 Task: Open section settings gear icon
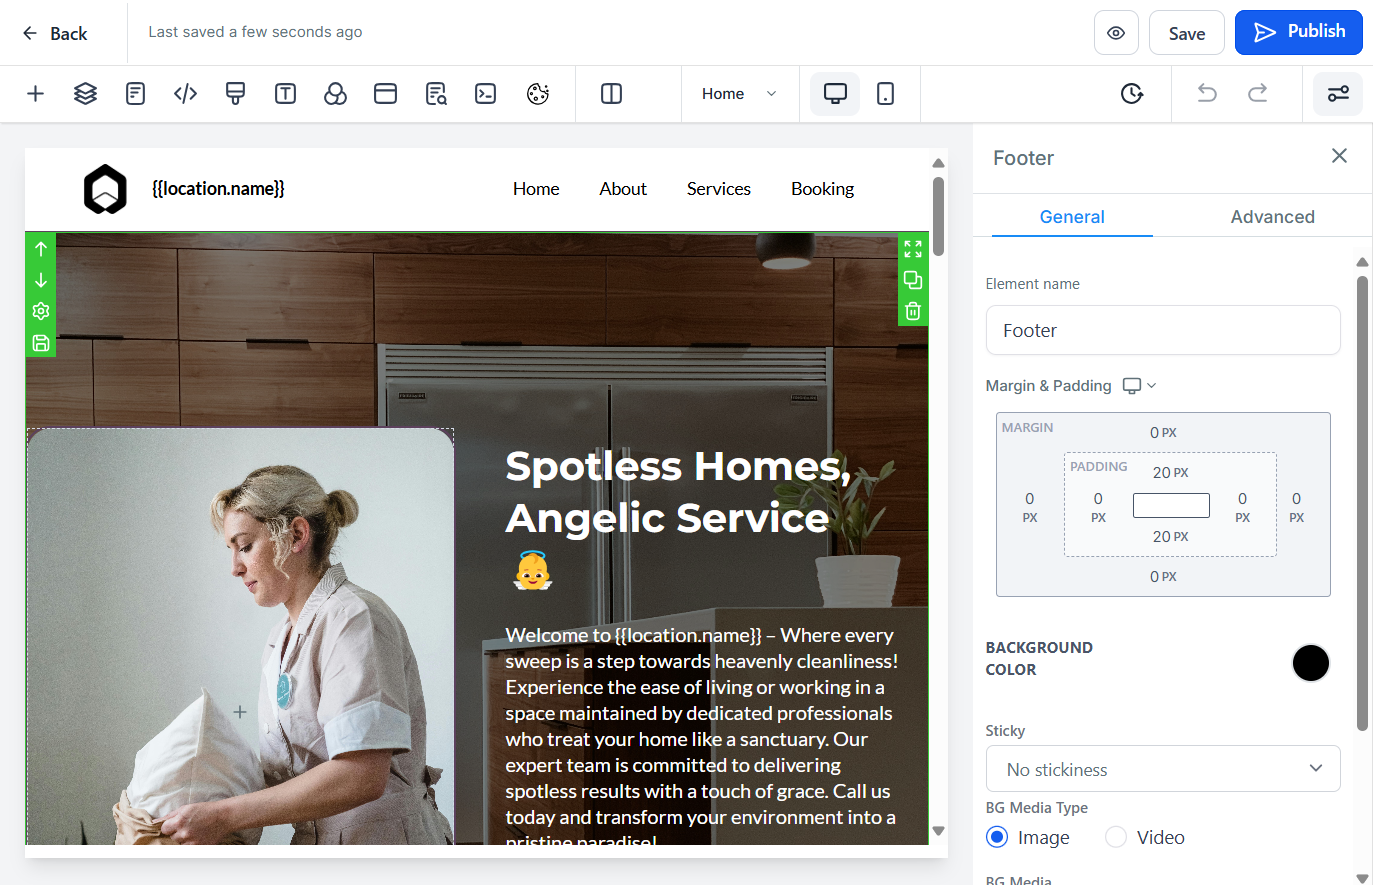(41, 311)
